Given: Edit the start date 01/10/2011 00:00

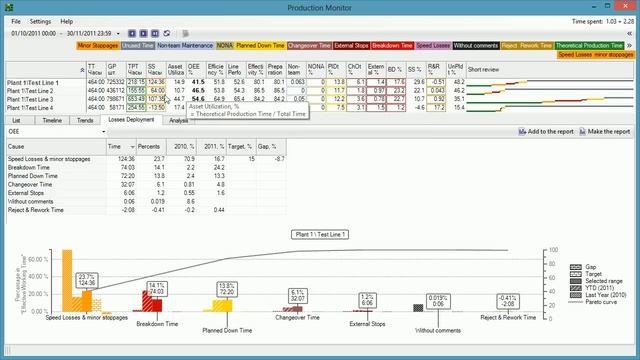Looking at the screenshot, I should 33,33.
